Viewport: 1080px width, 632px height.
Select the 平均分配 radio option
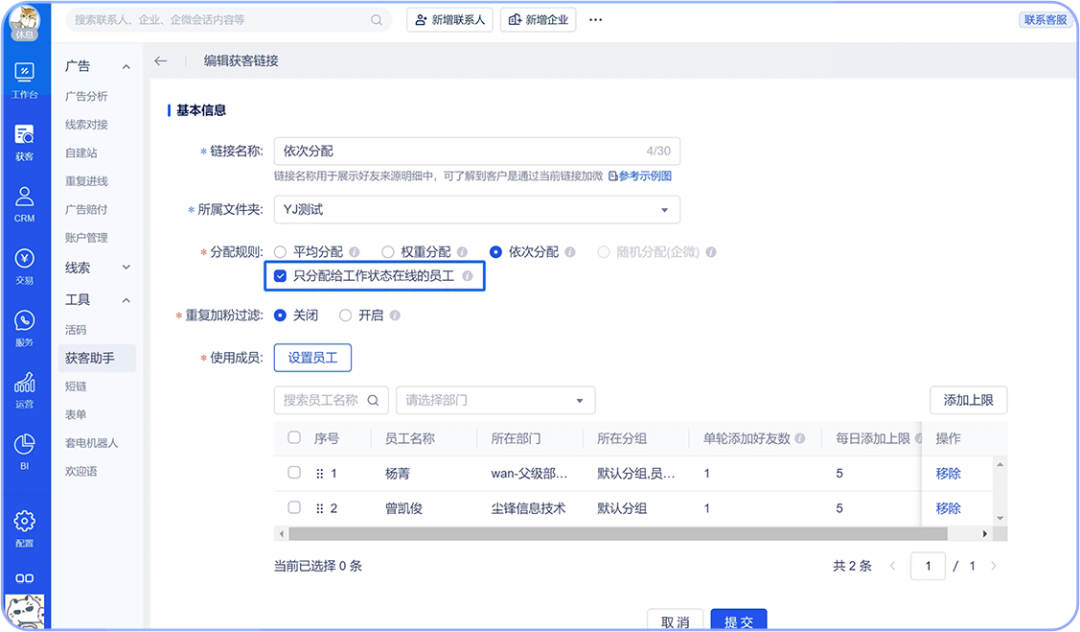point(280,252)
